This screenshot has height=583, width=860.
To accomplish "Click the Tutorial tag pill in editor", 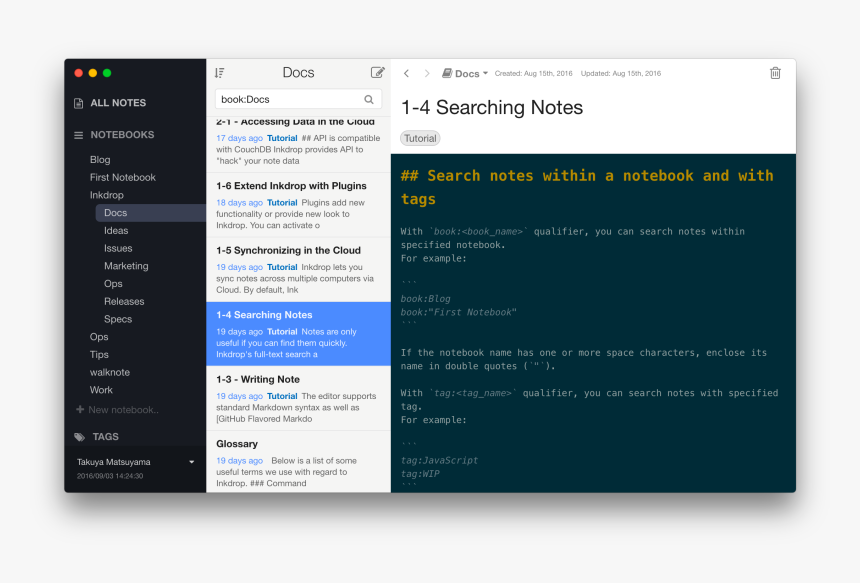I will [420, 139].
